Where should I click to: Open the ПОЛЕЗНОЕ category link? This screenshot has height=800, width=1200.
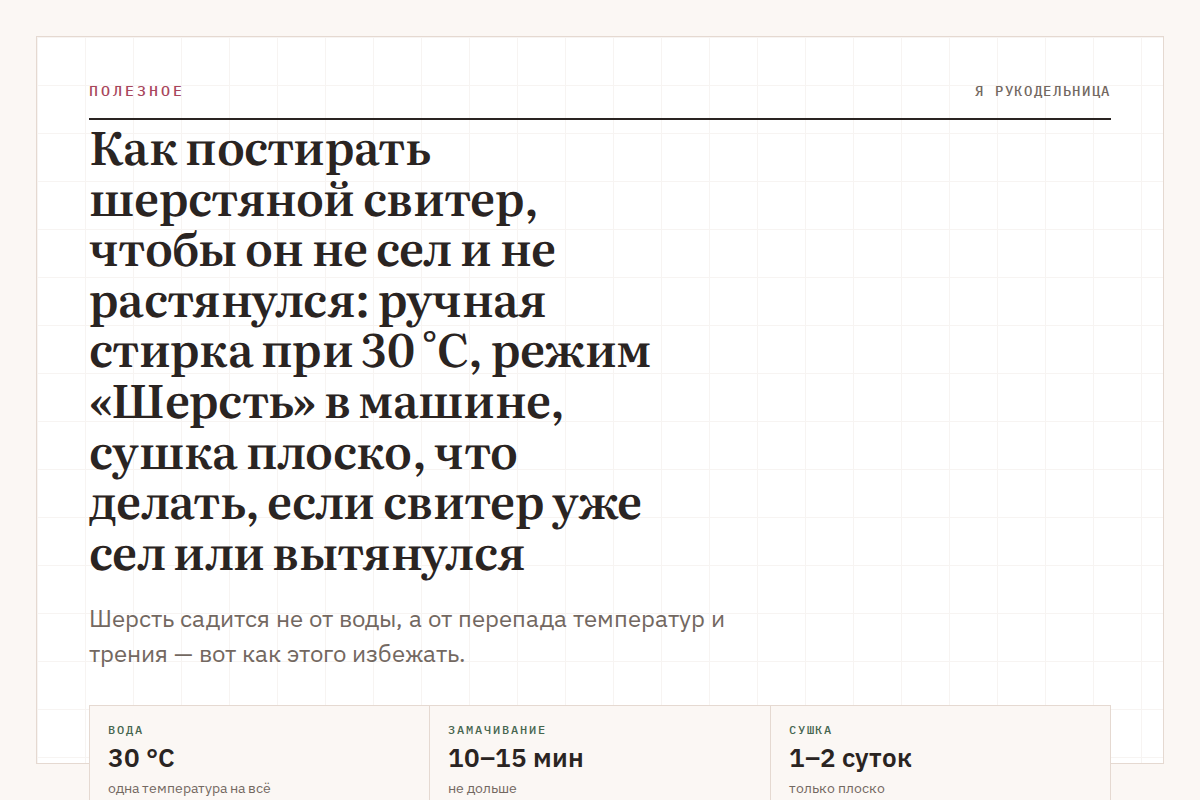point(136,91)
